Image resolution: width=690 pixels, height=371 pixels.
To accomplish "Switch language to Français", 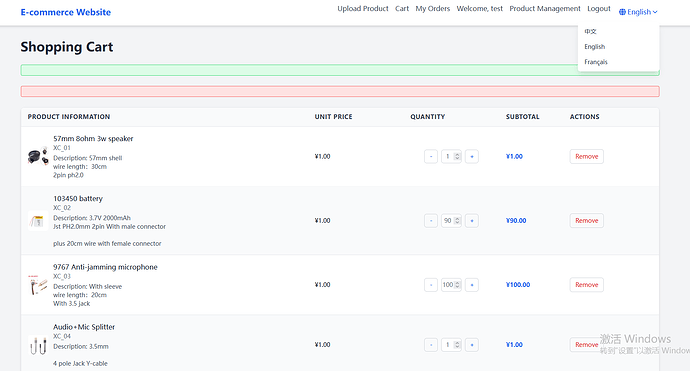I will 596,62.
